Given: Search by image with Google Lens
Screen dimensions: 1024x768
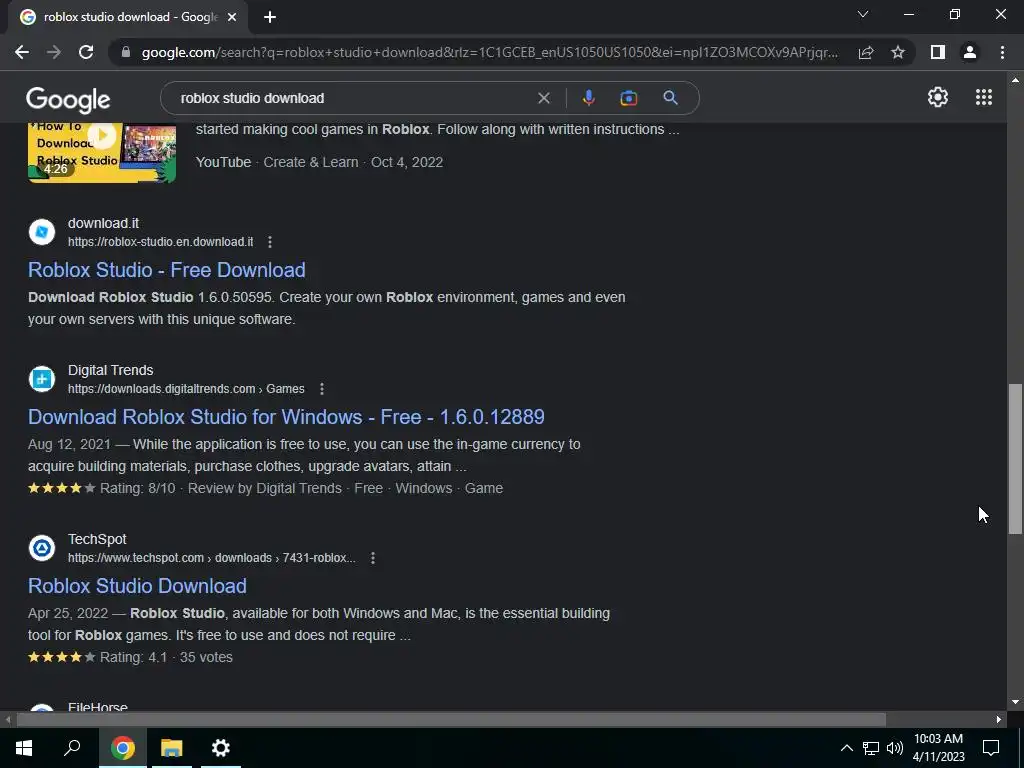Looking at the screenshot, I should tap(628, 98).
